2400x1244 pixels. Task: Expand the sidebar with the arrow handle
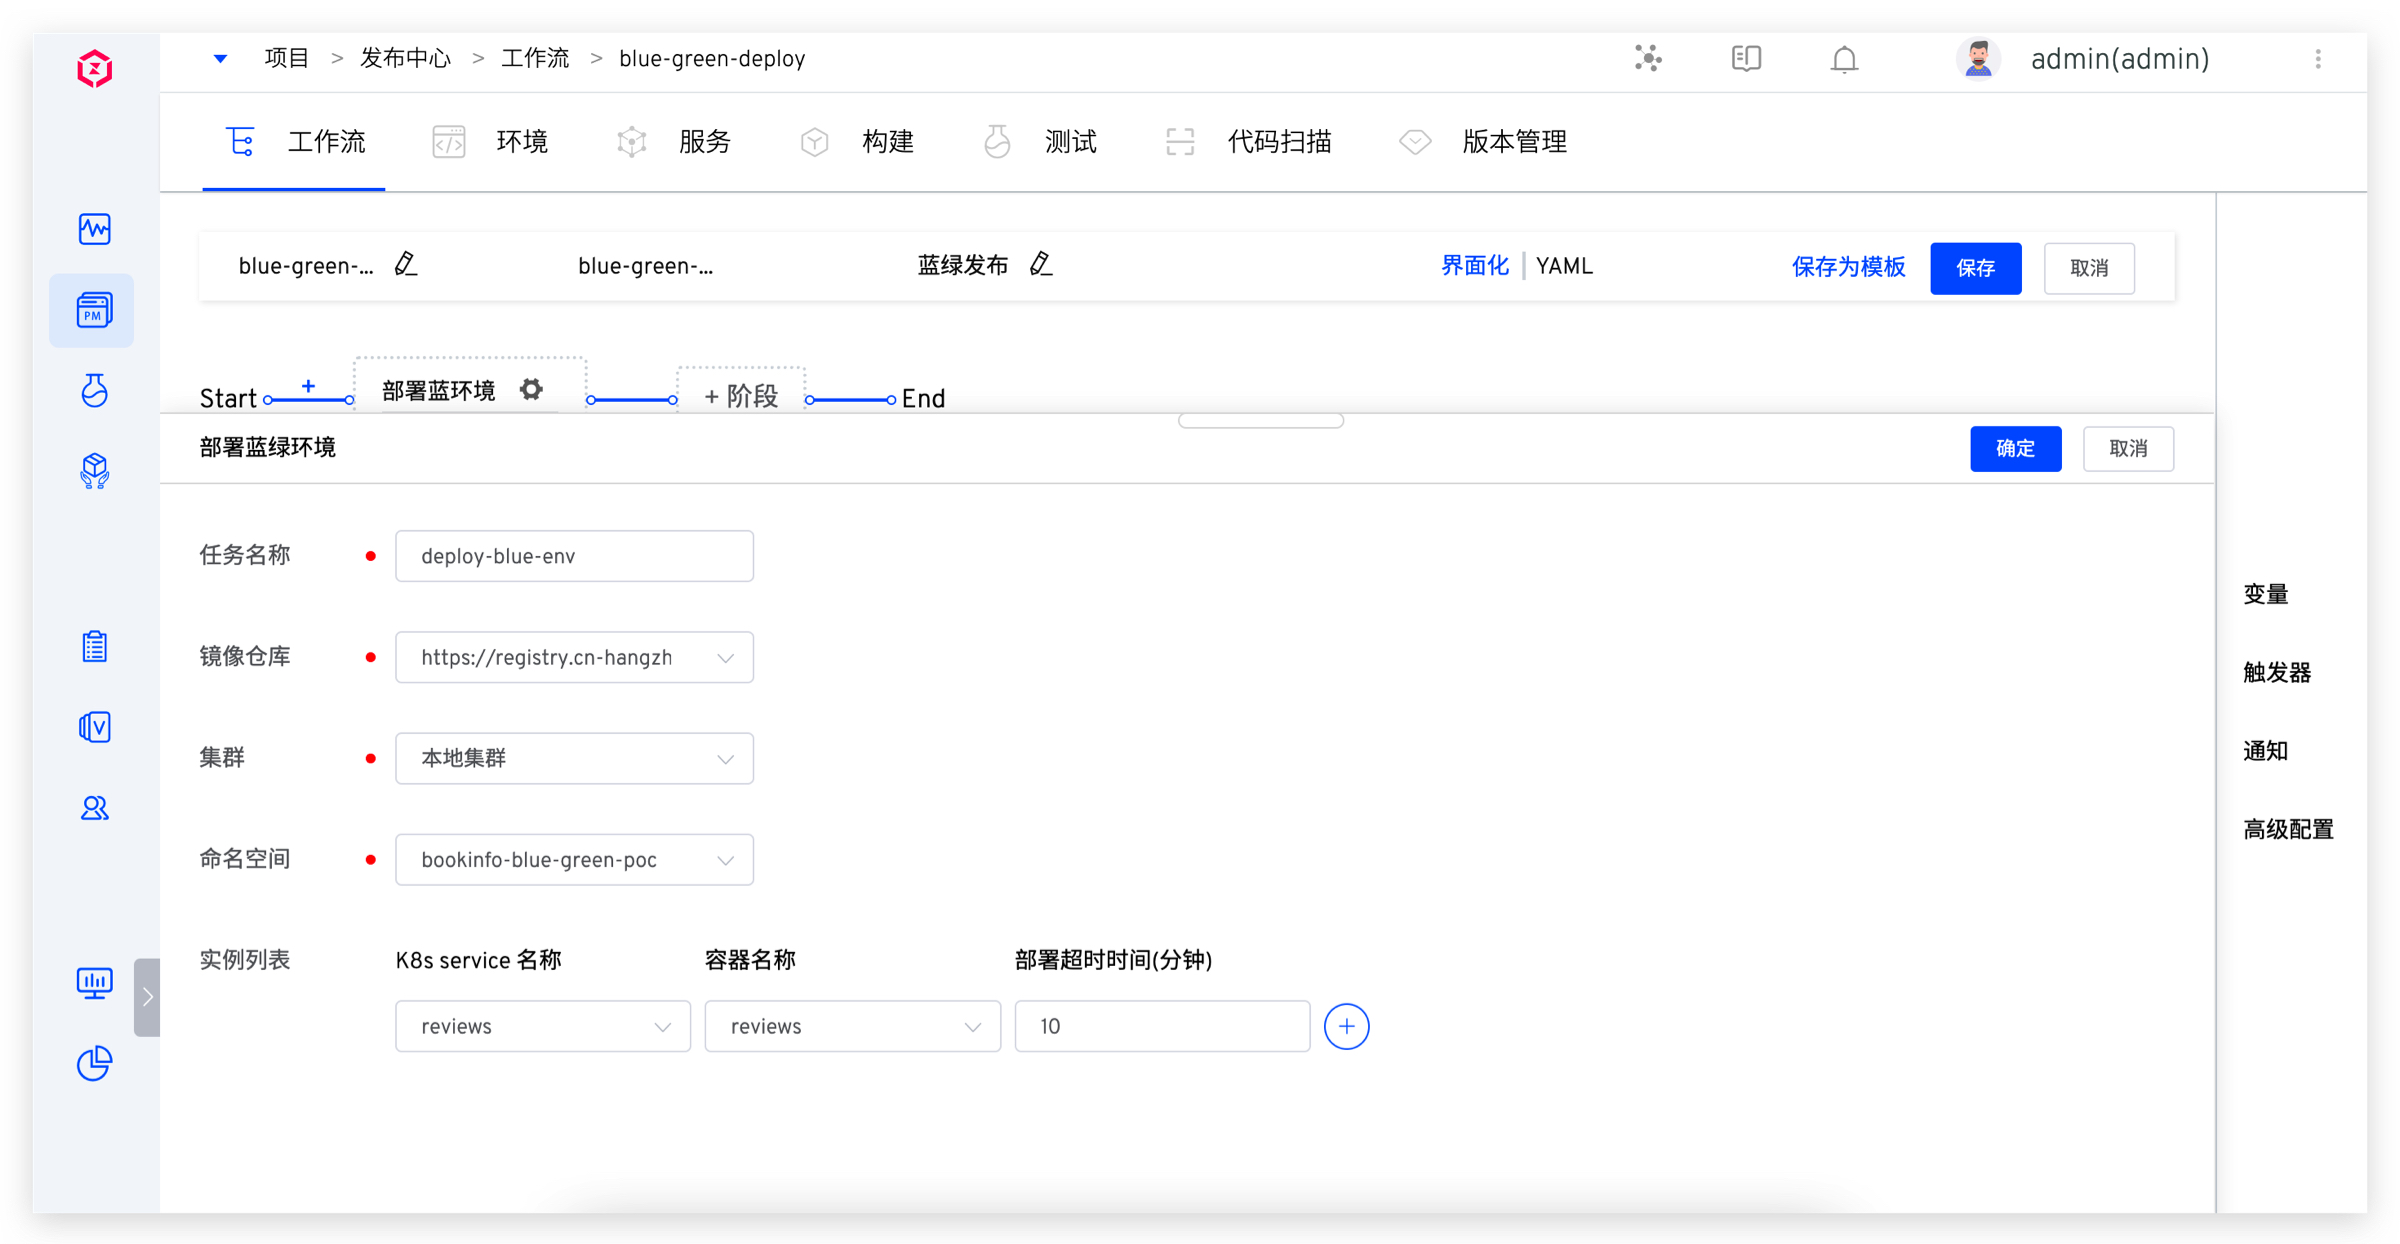(147, 997)
